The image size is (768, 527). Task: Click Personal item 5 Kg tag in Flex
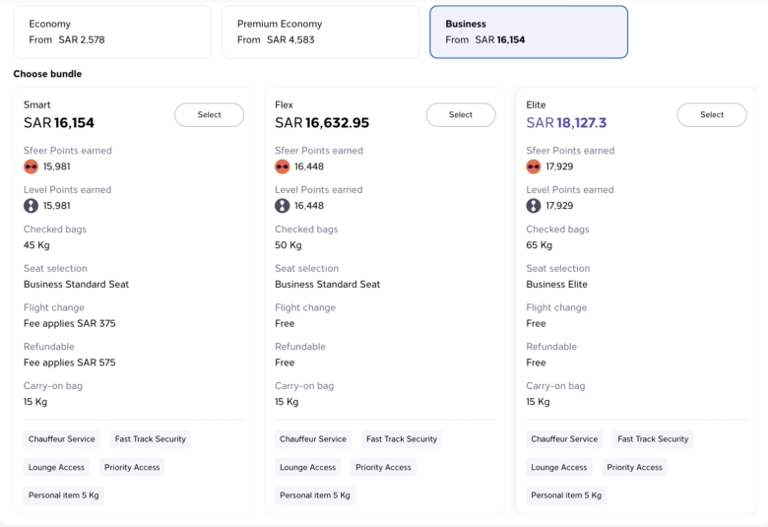[x=315, y=495]
